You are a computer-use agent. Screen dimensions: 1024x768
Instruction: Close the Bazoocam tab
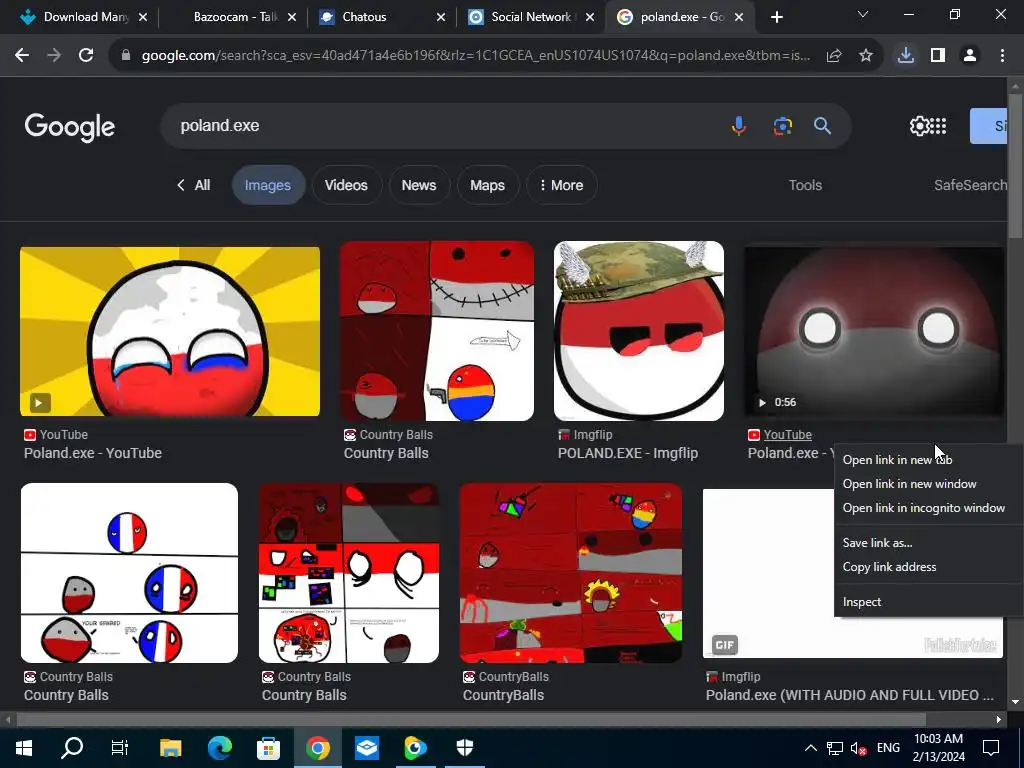click(x=292, y=17)
